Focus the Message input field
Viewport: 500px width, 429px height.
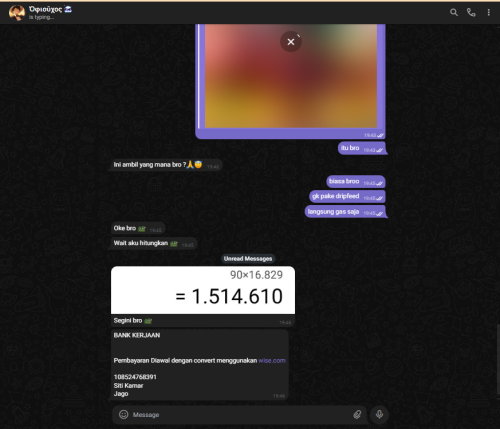[239, 415]
